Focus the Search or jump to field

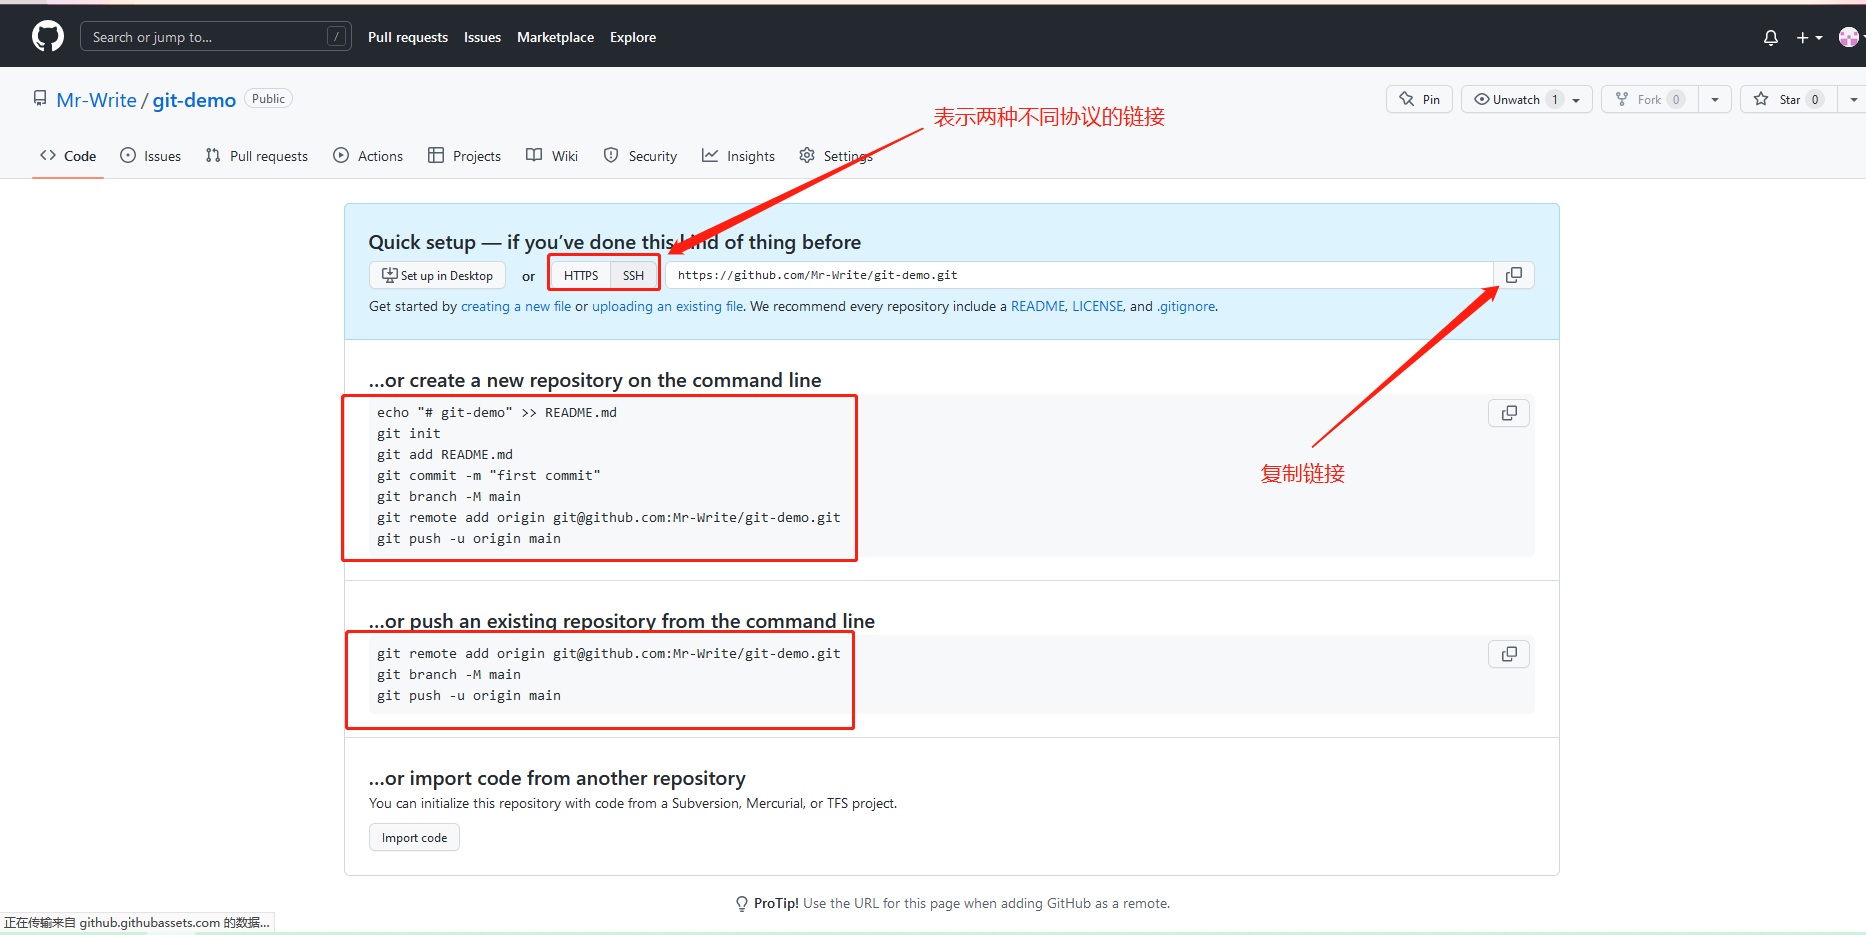click(216, 37)
